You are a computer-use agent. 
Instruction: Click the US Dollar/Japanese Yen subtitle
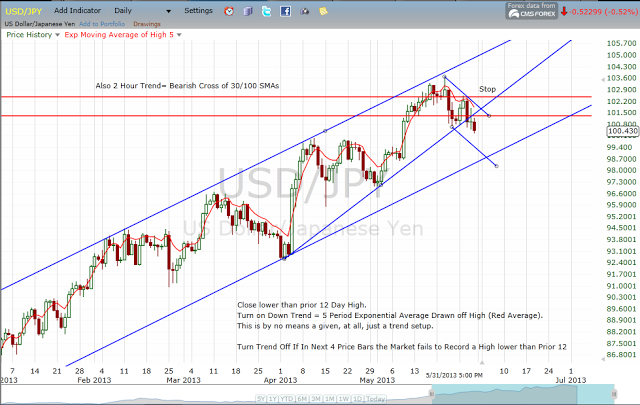[x=40, y=24]
